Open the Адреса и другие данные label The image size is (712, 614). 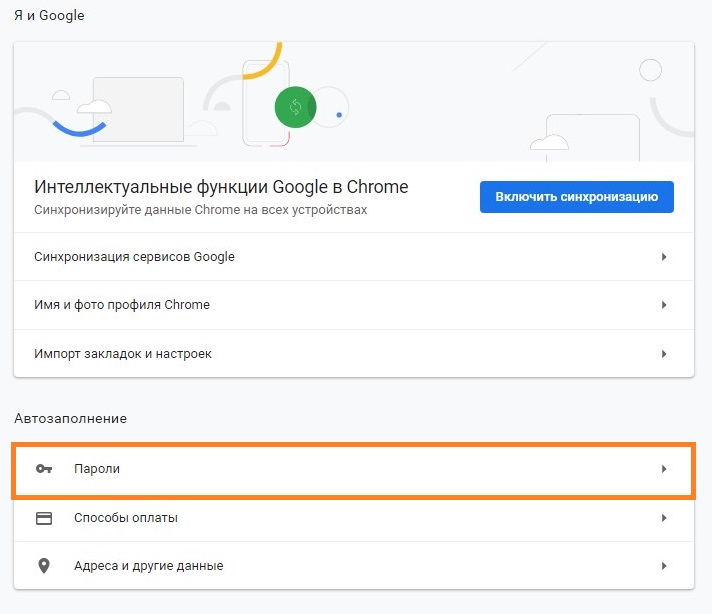(148, 566)
